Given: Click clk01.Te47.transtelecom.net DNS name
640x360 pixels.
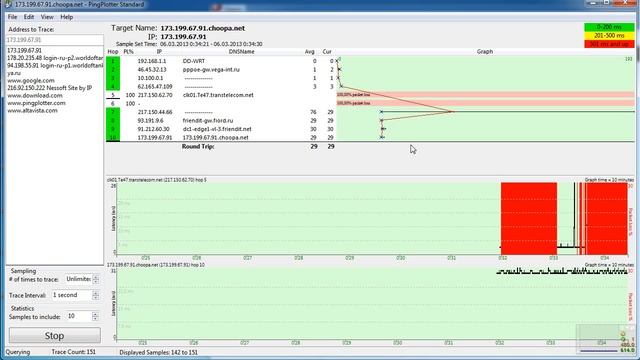Looking at the screenshot, I should (x=218, y=95).
